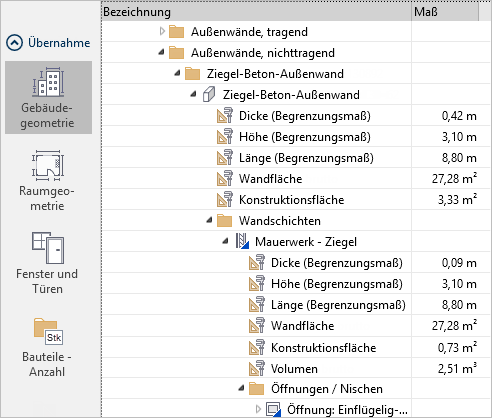Screen dimensions: 492x418
Task: Select the Dicke 0,42 m row
Action: tap(290, 116)
